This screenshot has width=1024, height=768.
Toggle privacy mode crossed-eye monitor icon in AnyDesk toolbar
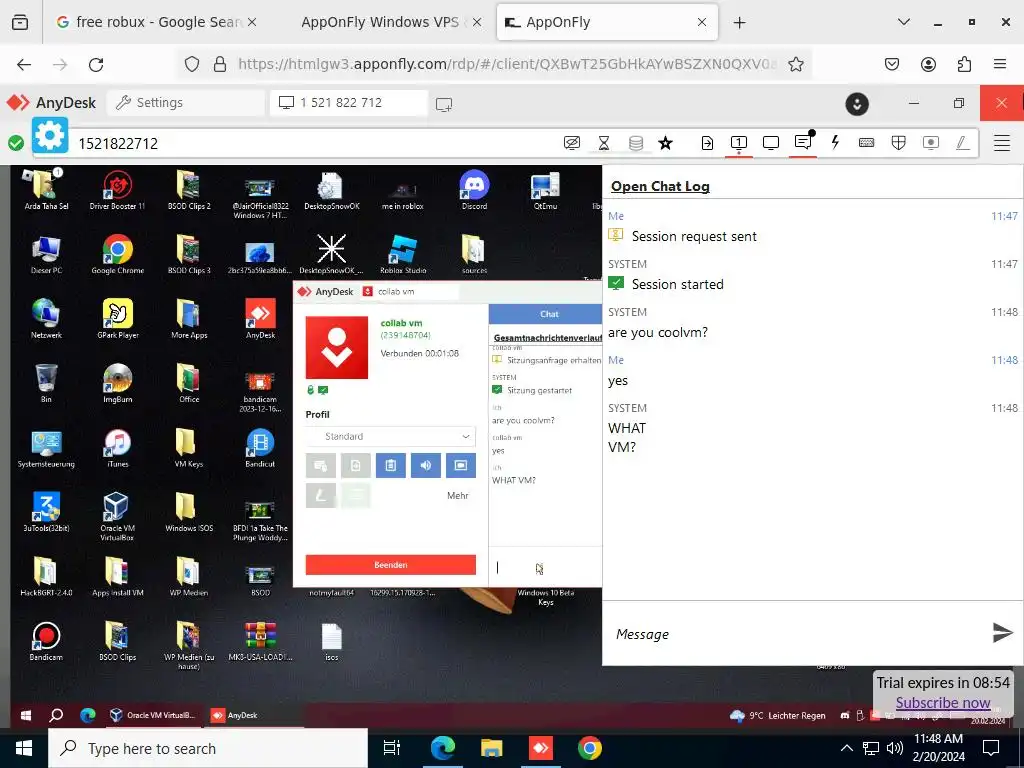(571, 143)
